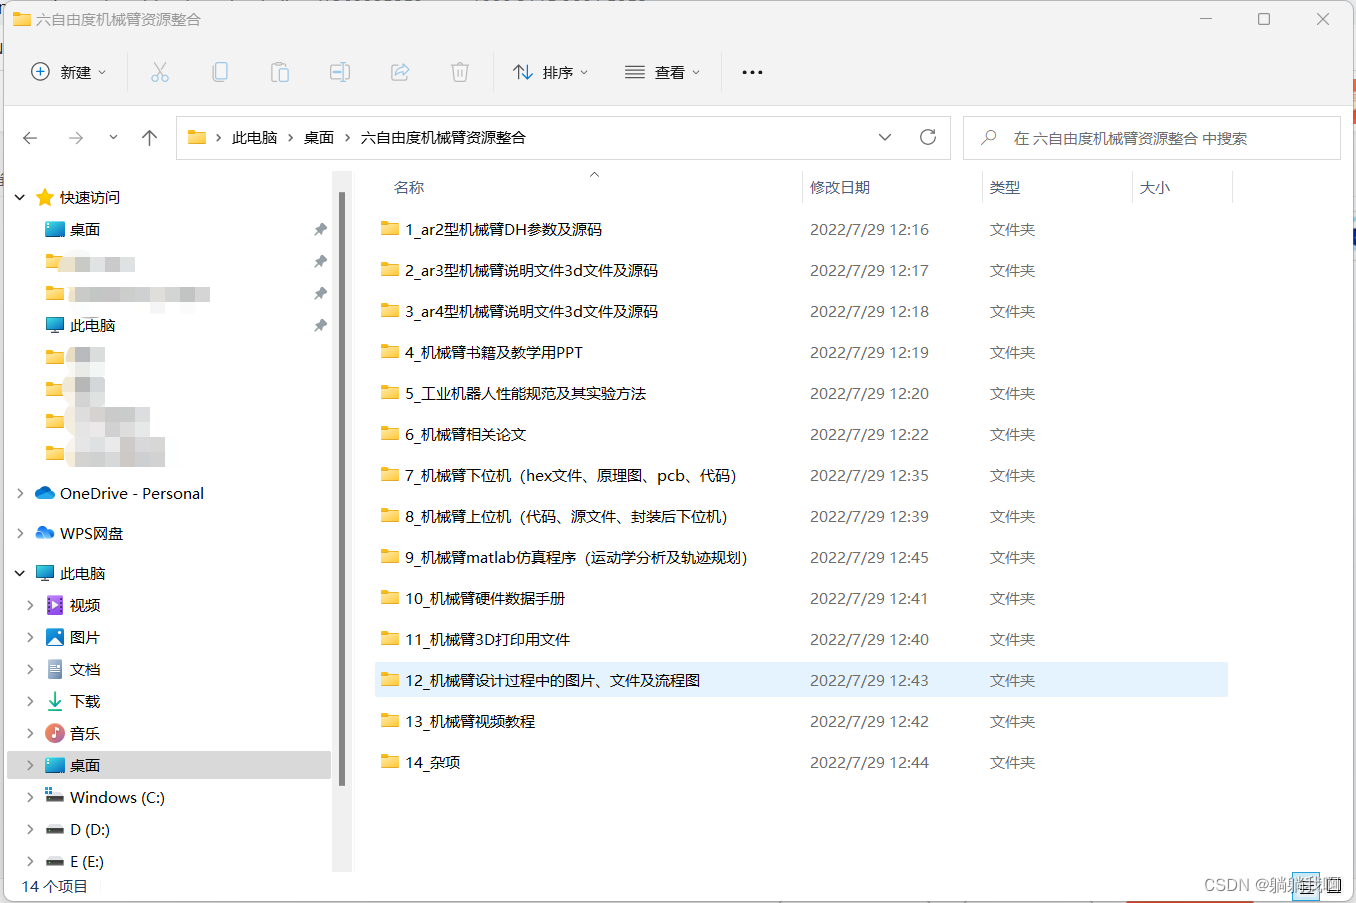This screenshot has width=1356, height=903.
Task: Click date 2022/7/29 12:44 of 14_杂项
Action: click(869, 762)
